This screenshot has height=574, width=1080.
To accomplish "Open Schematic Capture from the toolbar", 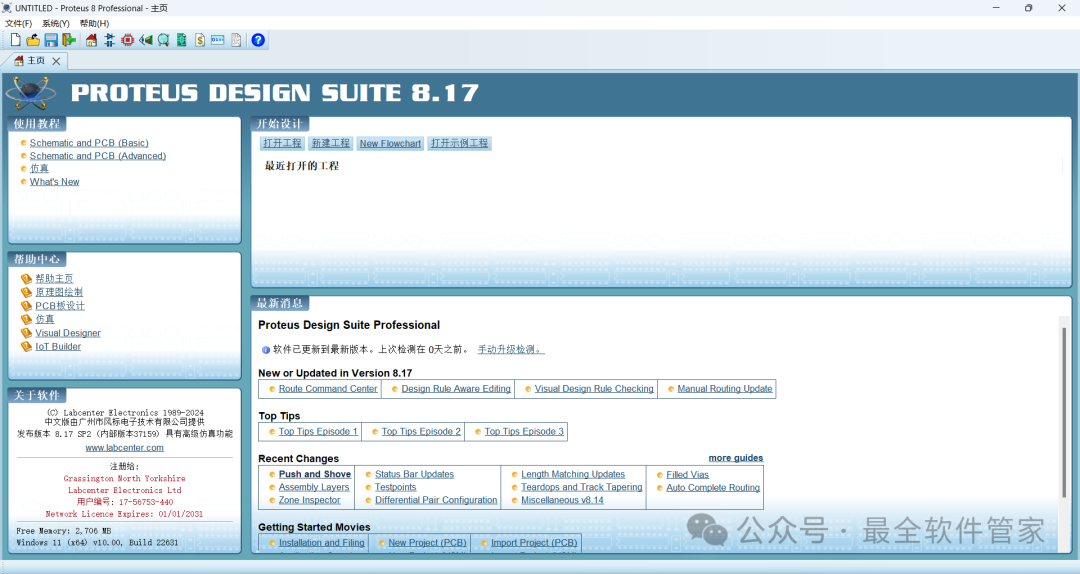I will click(x=109, y=40).
